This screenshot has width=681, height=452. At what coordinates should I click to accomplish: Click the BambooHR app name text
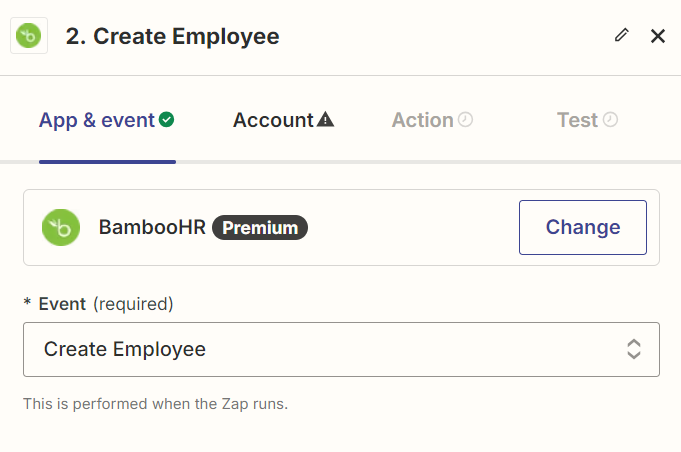tap(152, 227)
